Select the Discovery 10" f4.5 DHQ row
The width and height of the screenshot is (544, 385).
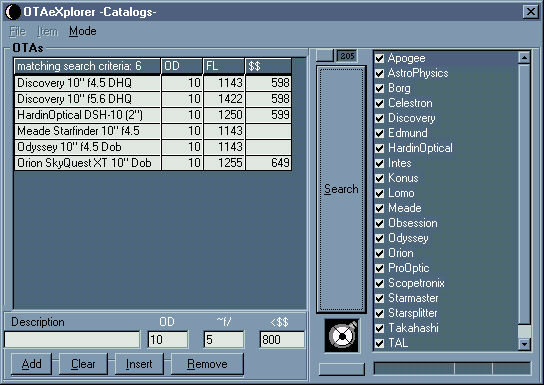point(153,83)
